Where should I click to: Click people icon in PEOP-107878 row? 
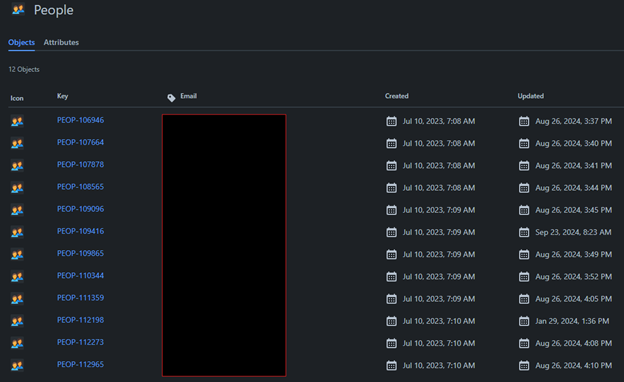click(17, 166)
